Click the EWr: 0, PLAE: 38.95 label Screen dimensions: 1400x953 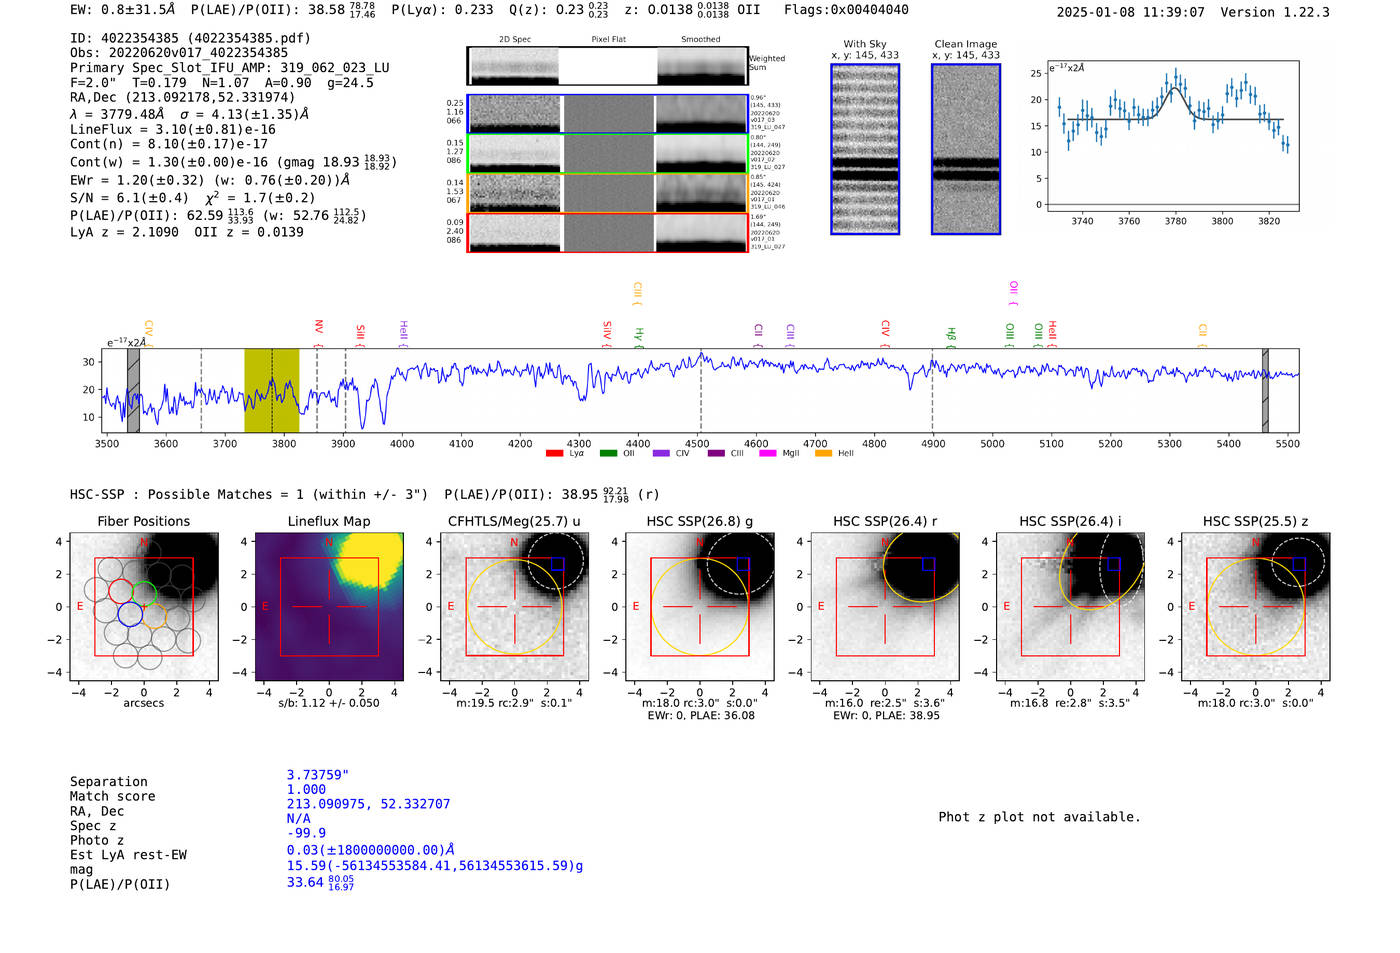click(885, 716)
